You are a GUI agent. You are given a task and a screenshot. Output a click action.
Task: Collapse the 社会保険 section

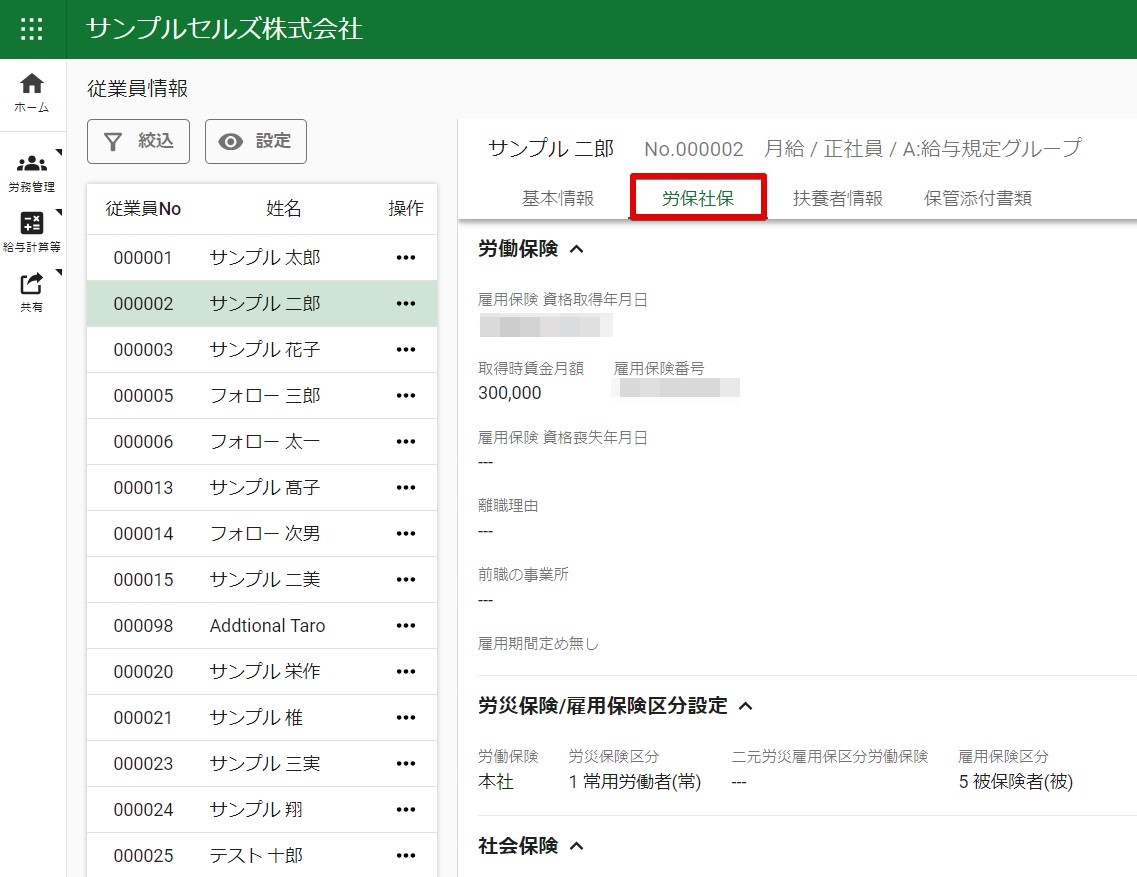577,846
